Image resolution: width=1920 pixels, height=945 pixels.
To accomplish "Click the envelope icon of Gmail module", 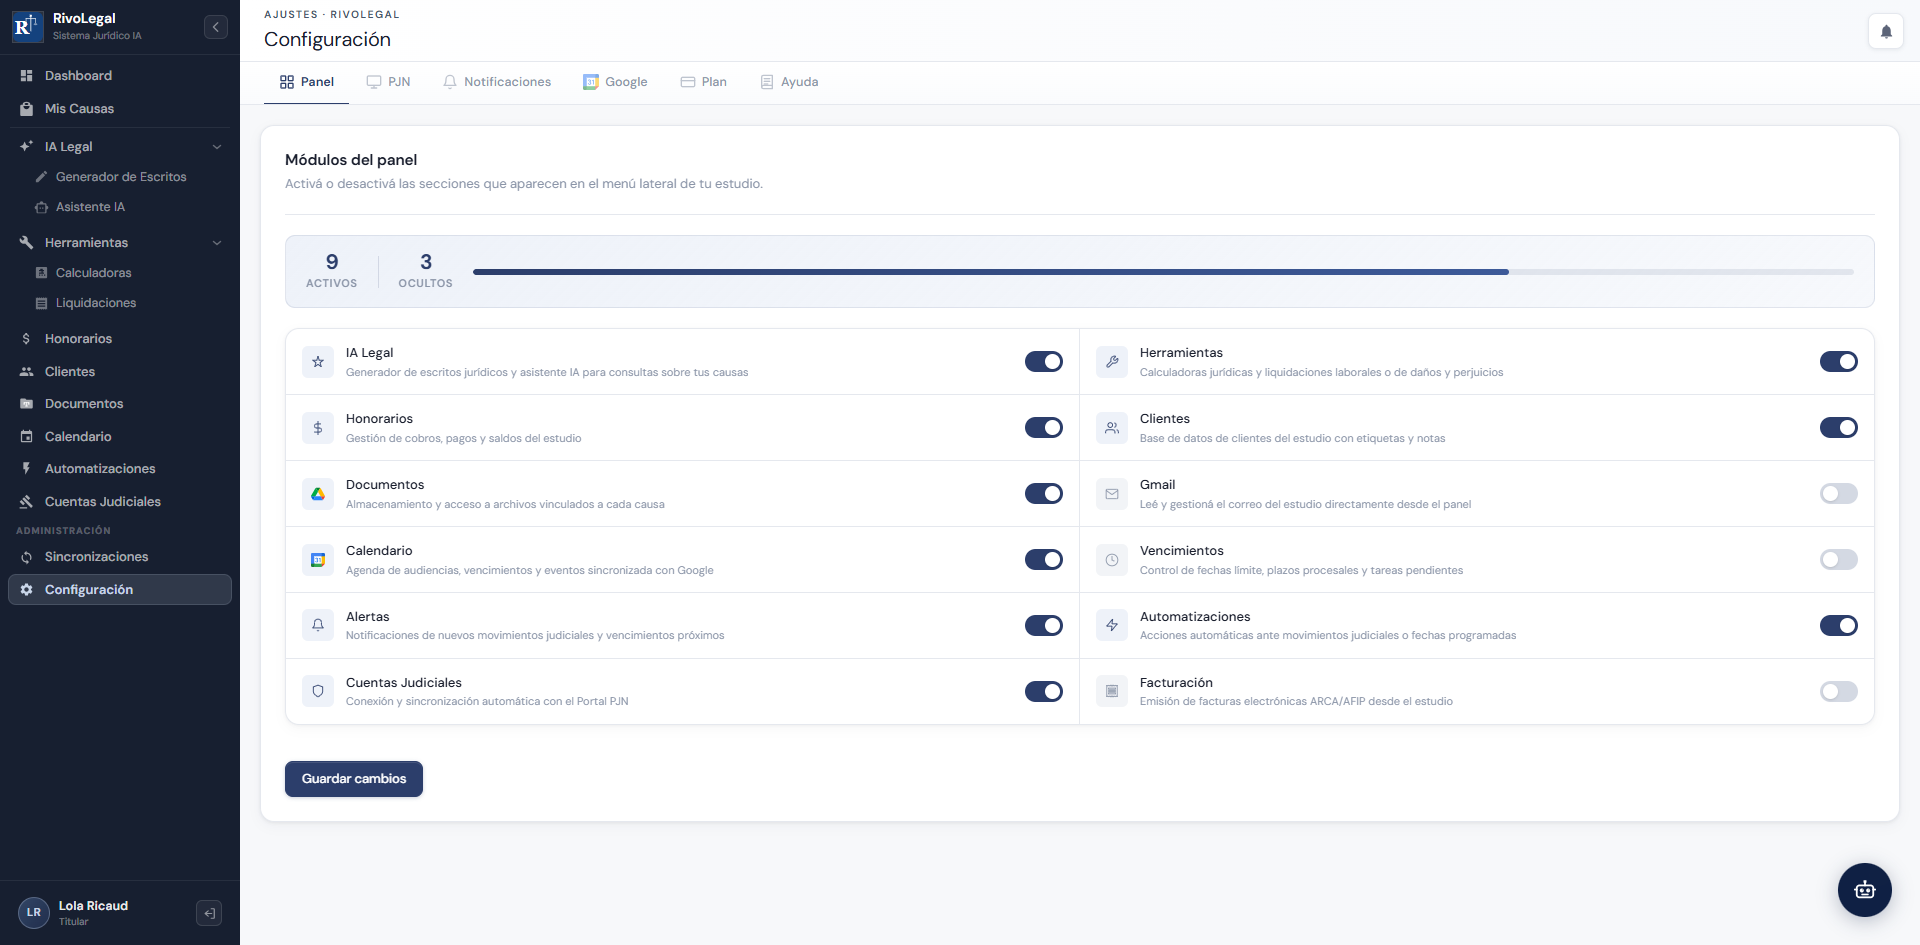I will (x=1112, y=494).
